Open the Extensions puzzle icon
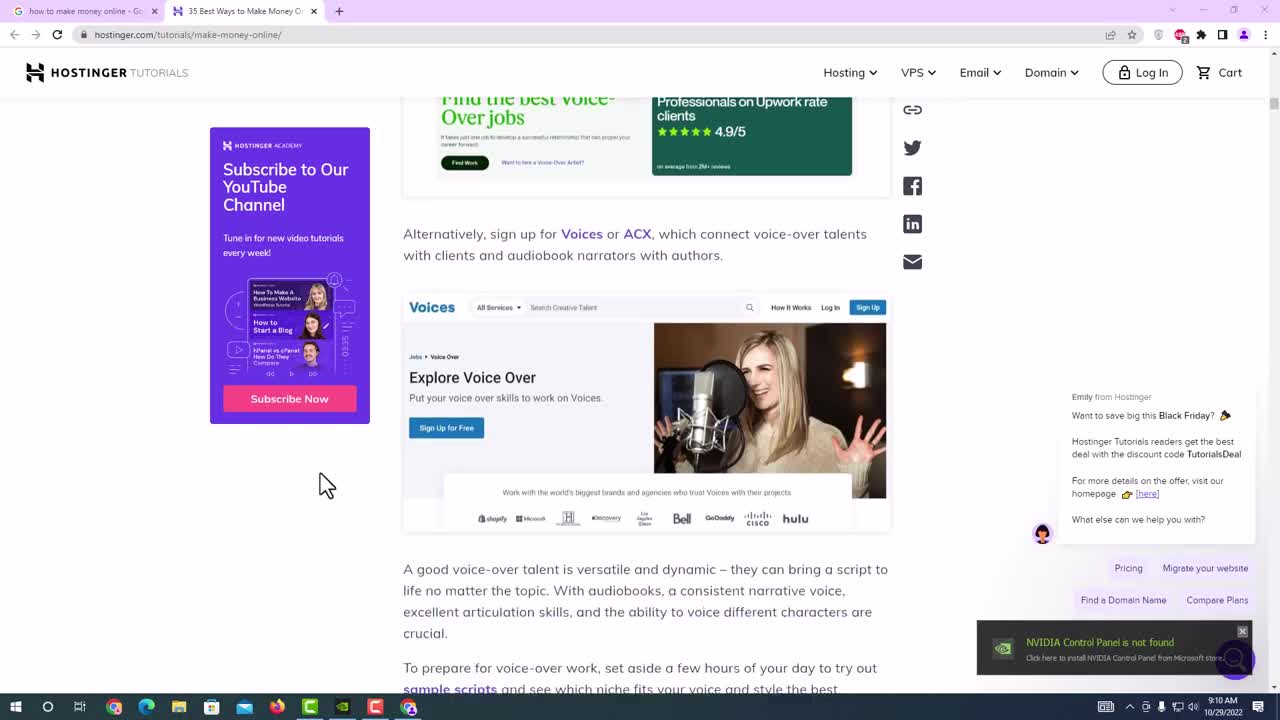 click(1201, 34)
